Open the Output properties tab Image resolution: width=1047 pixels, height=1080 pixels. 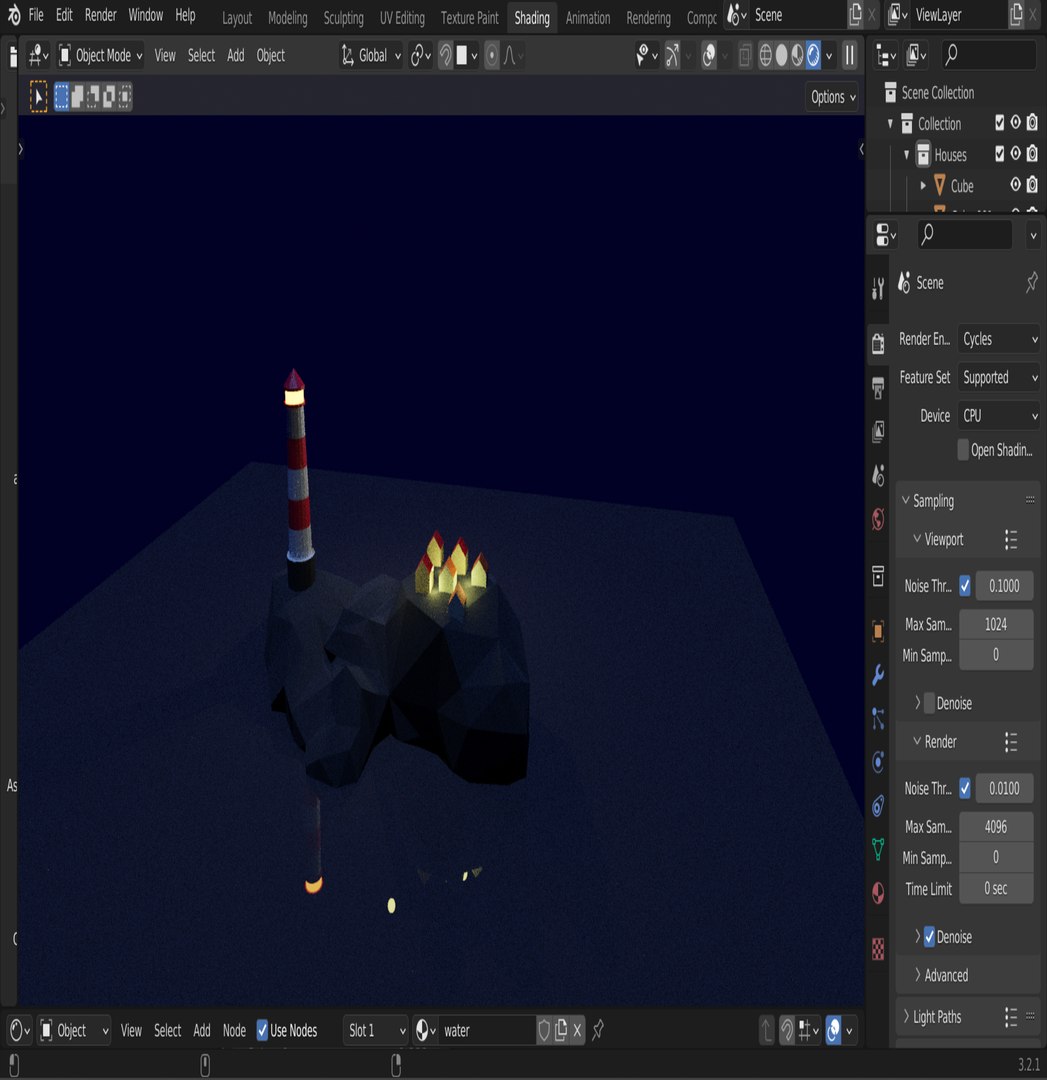(x=878, y=388)
